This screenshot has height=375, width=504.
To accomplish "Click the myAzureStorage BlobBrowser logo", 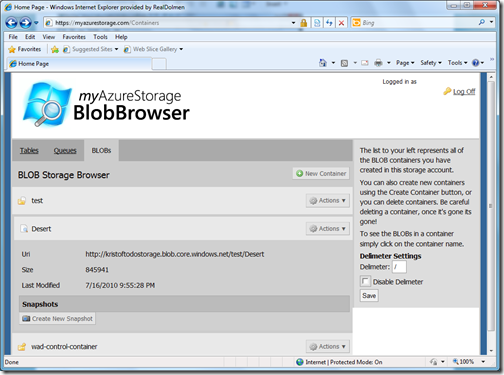I will pos(106,104).
